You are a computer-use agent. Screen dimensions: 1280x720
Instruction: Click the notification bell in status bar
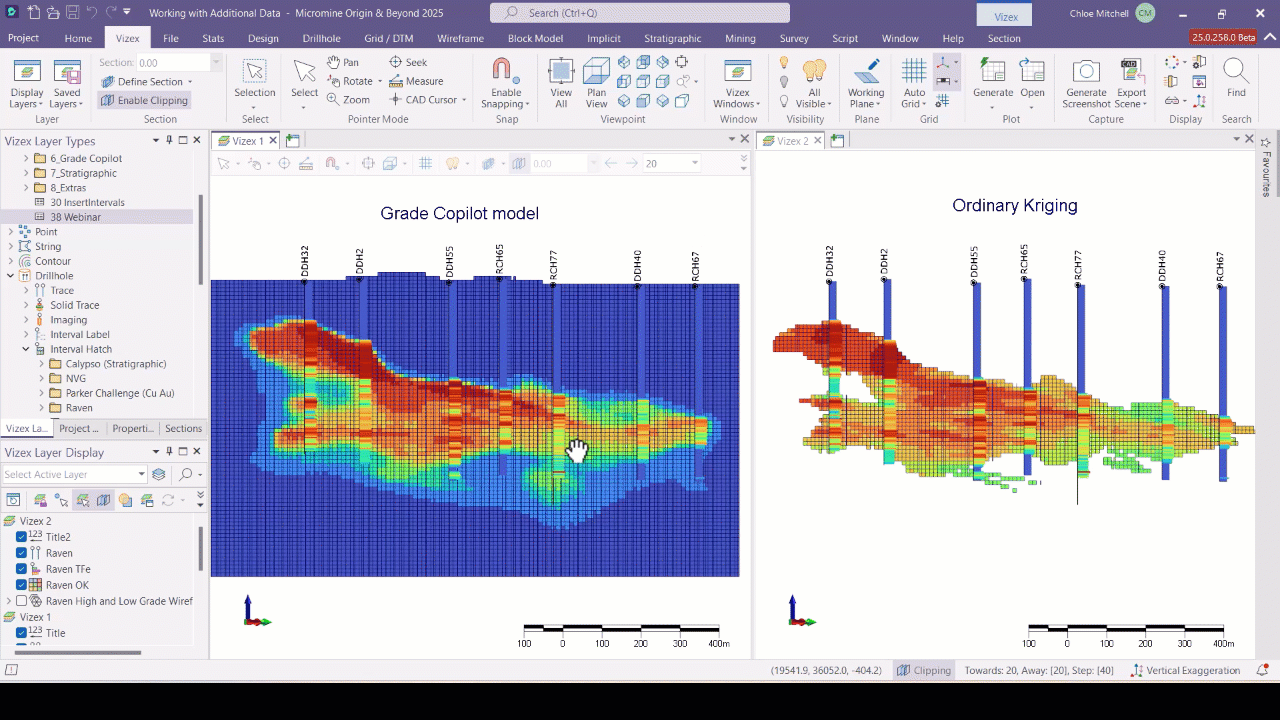[x=1263, y=670]
